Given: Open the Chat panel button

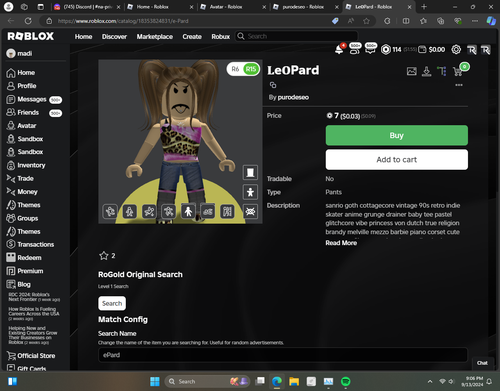Looking at the screenshot, I should (x=482, y=363).
